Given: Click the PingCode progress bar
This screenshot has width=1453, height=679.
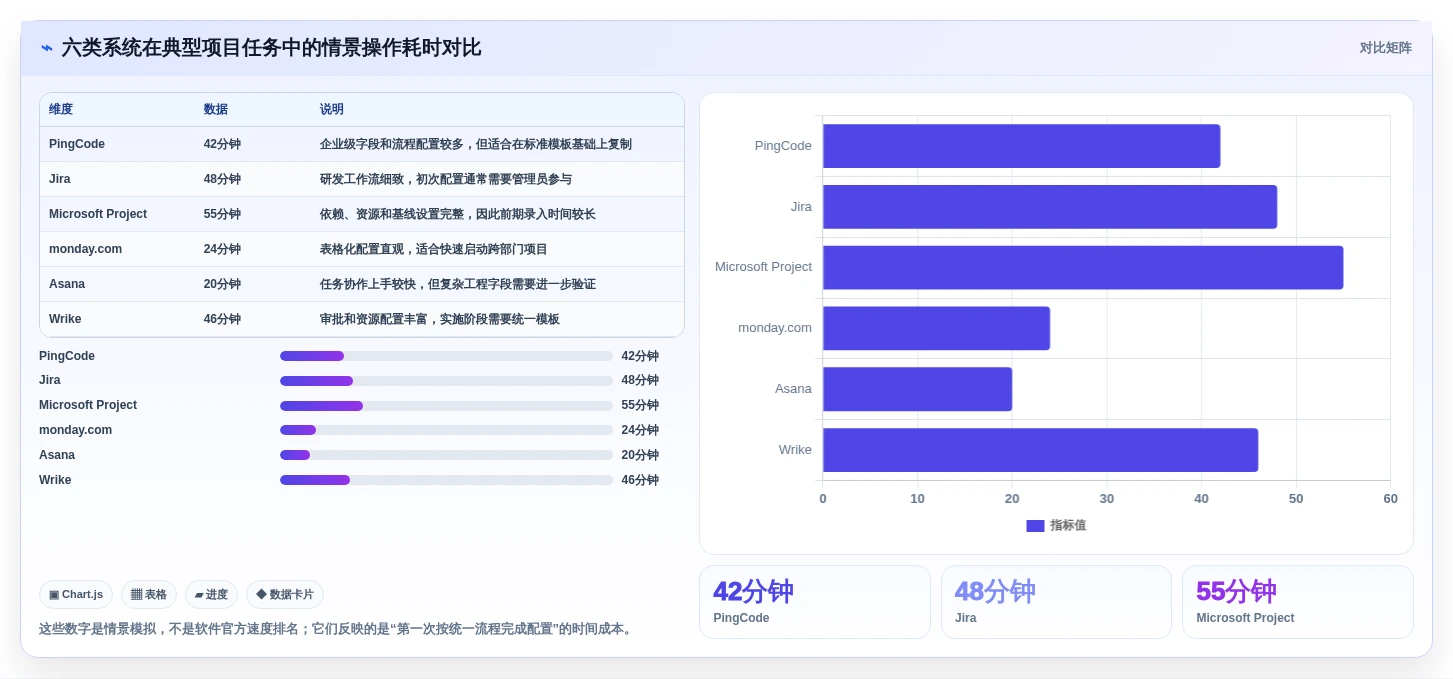Looking at the screenshot, I should 446,356.
